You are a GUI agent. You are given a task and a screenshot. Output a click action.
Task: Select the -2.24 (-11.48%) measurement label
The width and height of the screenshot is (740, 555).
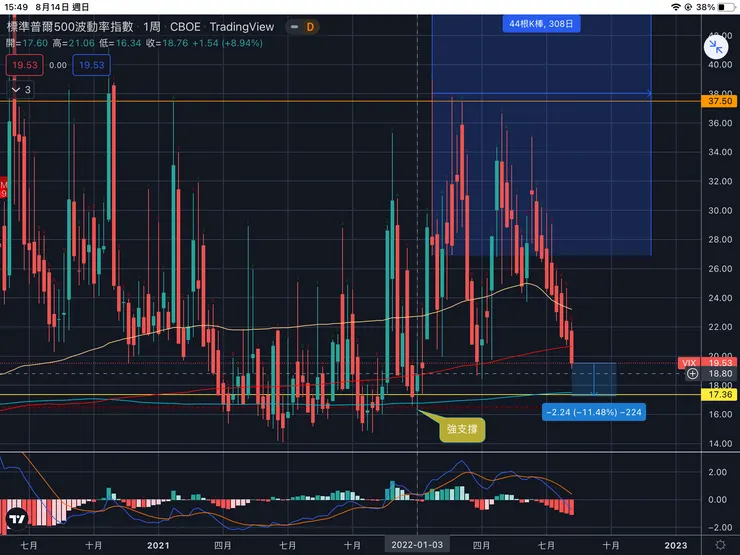point(594,412)
